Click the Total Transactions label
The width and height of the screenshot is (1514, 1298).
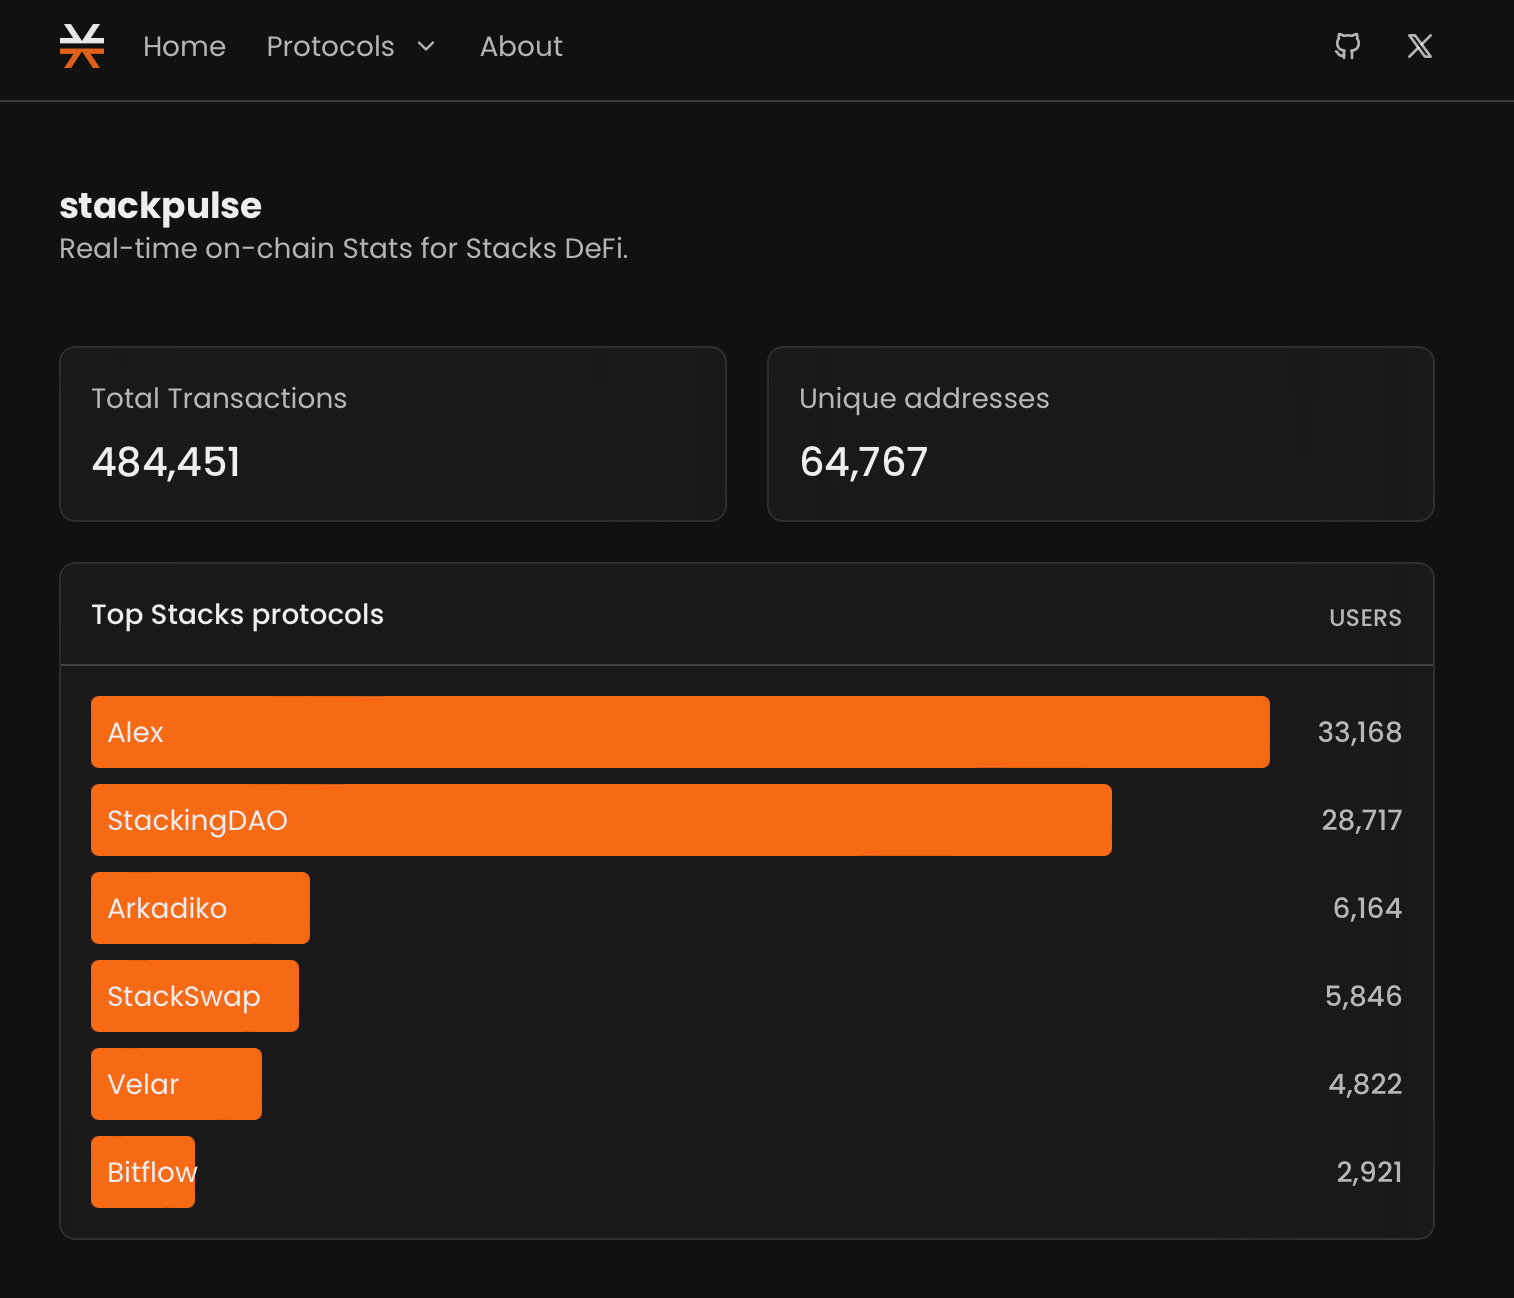(x=219, y=398)
